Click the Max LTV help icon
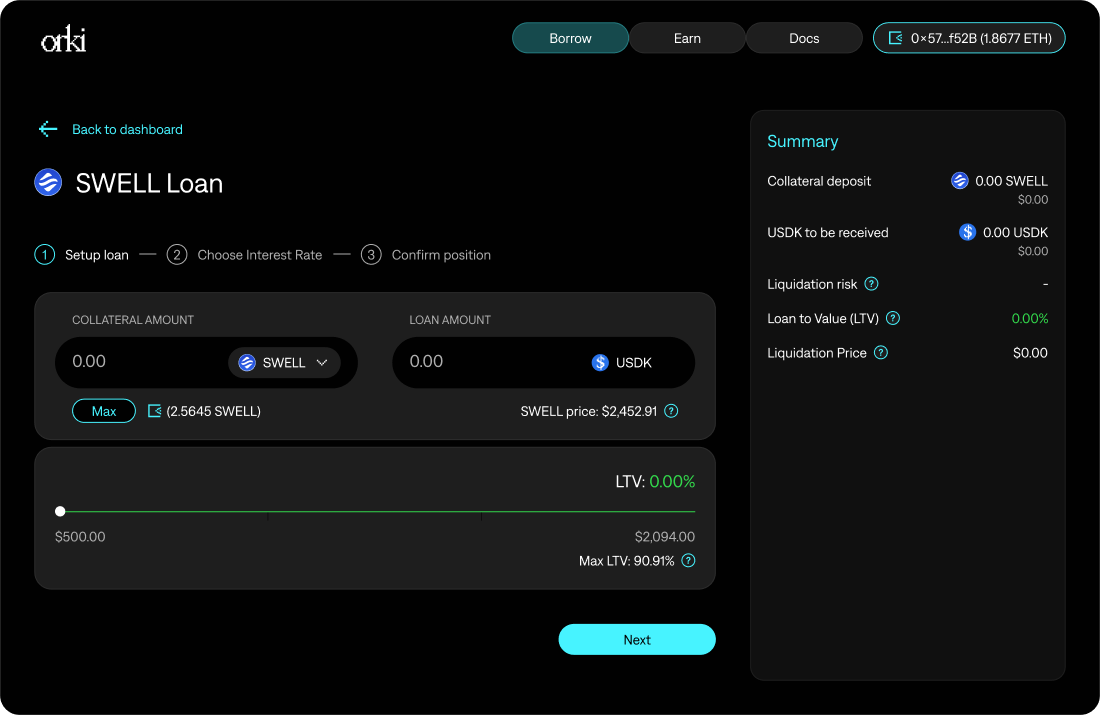Screen dimensions: 1100x715 point(688,561)
